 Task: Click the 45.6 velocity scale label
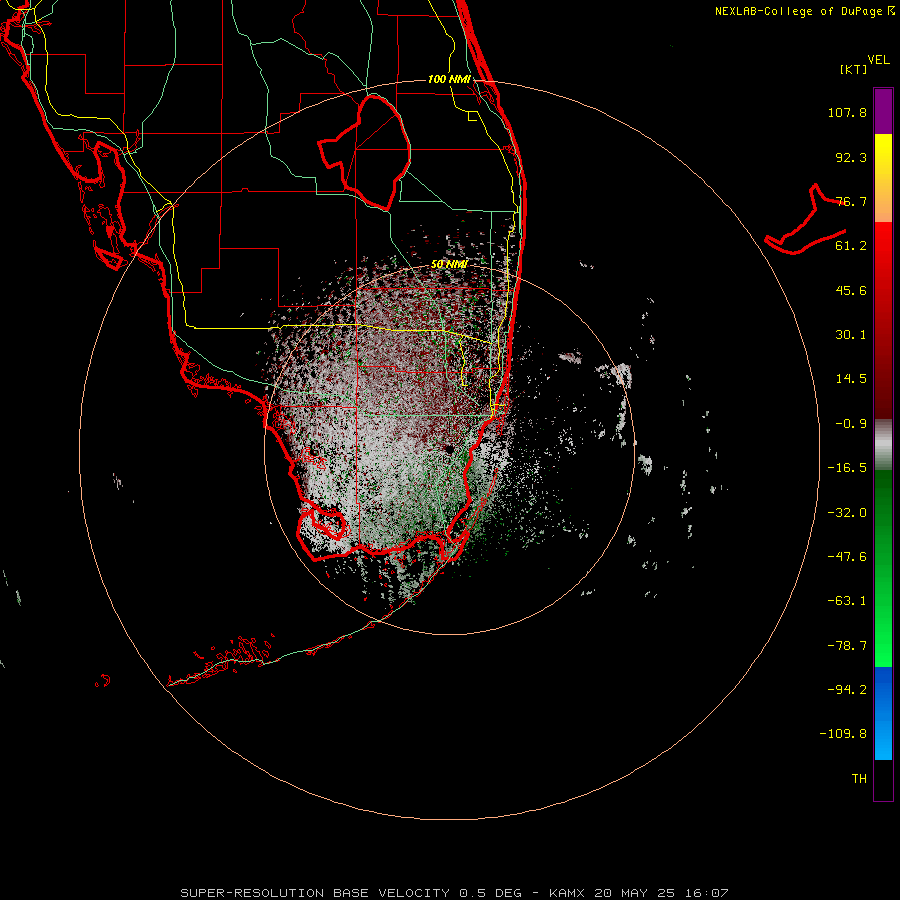pyautogui.click(x=851, y=290)
